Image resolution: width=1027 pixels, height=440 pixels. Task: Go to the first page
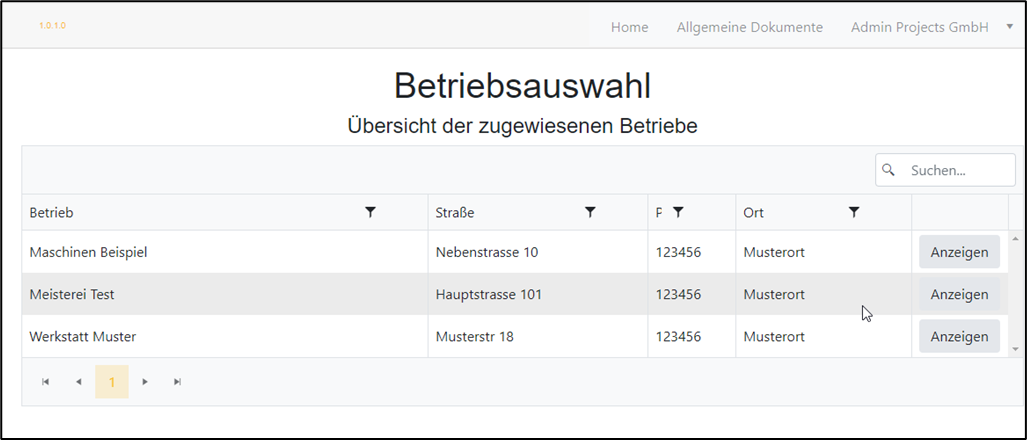click(45, 382)
